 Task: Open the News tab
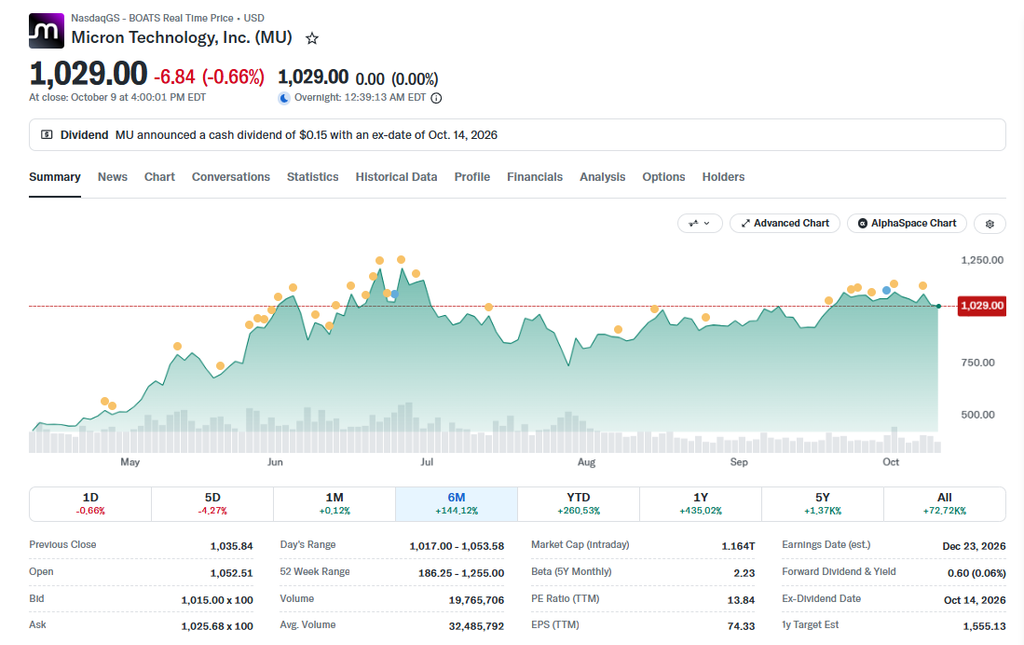(112, 177)
